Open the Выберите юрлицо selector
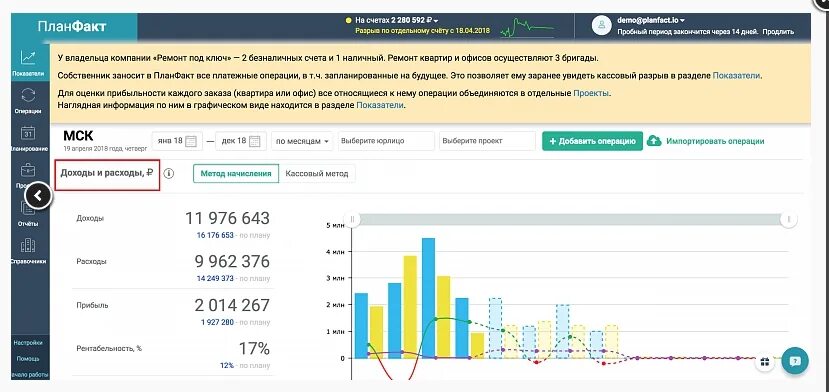 386,141
